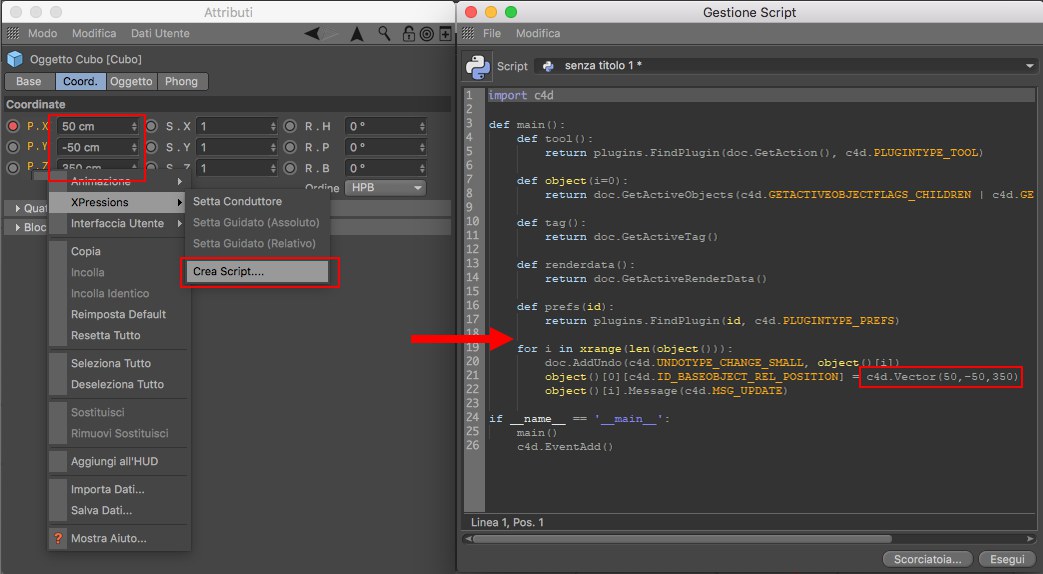Open the Modifica menu in Gestione Script
Screen dimensions: 1043x574
pyautogui.click(x=537, y=33)
